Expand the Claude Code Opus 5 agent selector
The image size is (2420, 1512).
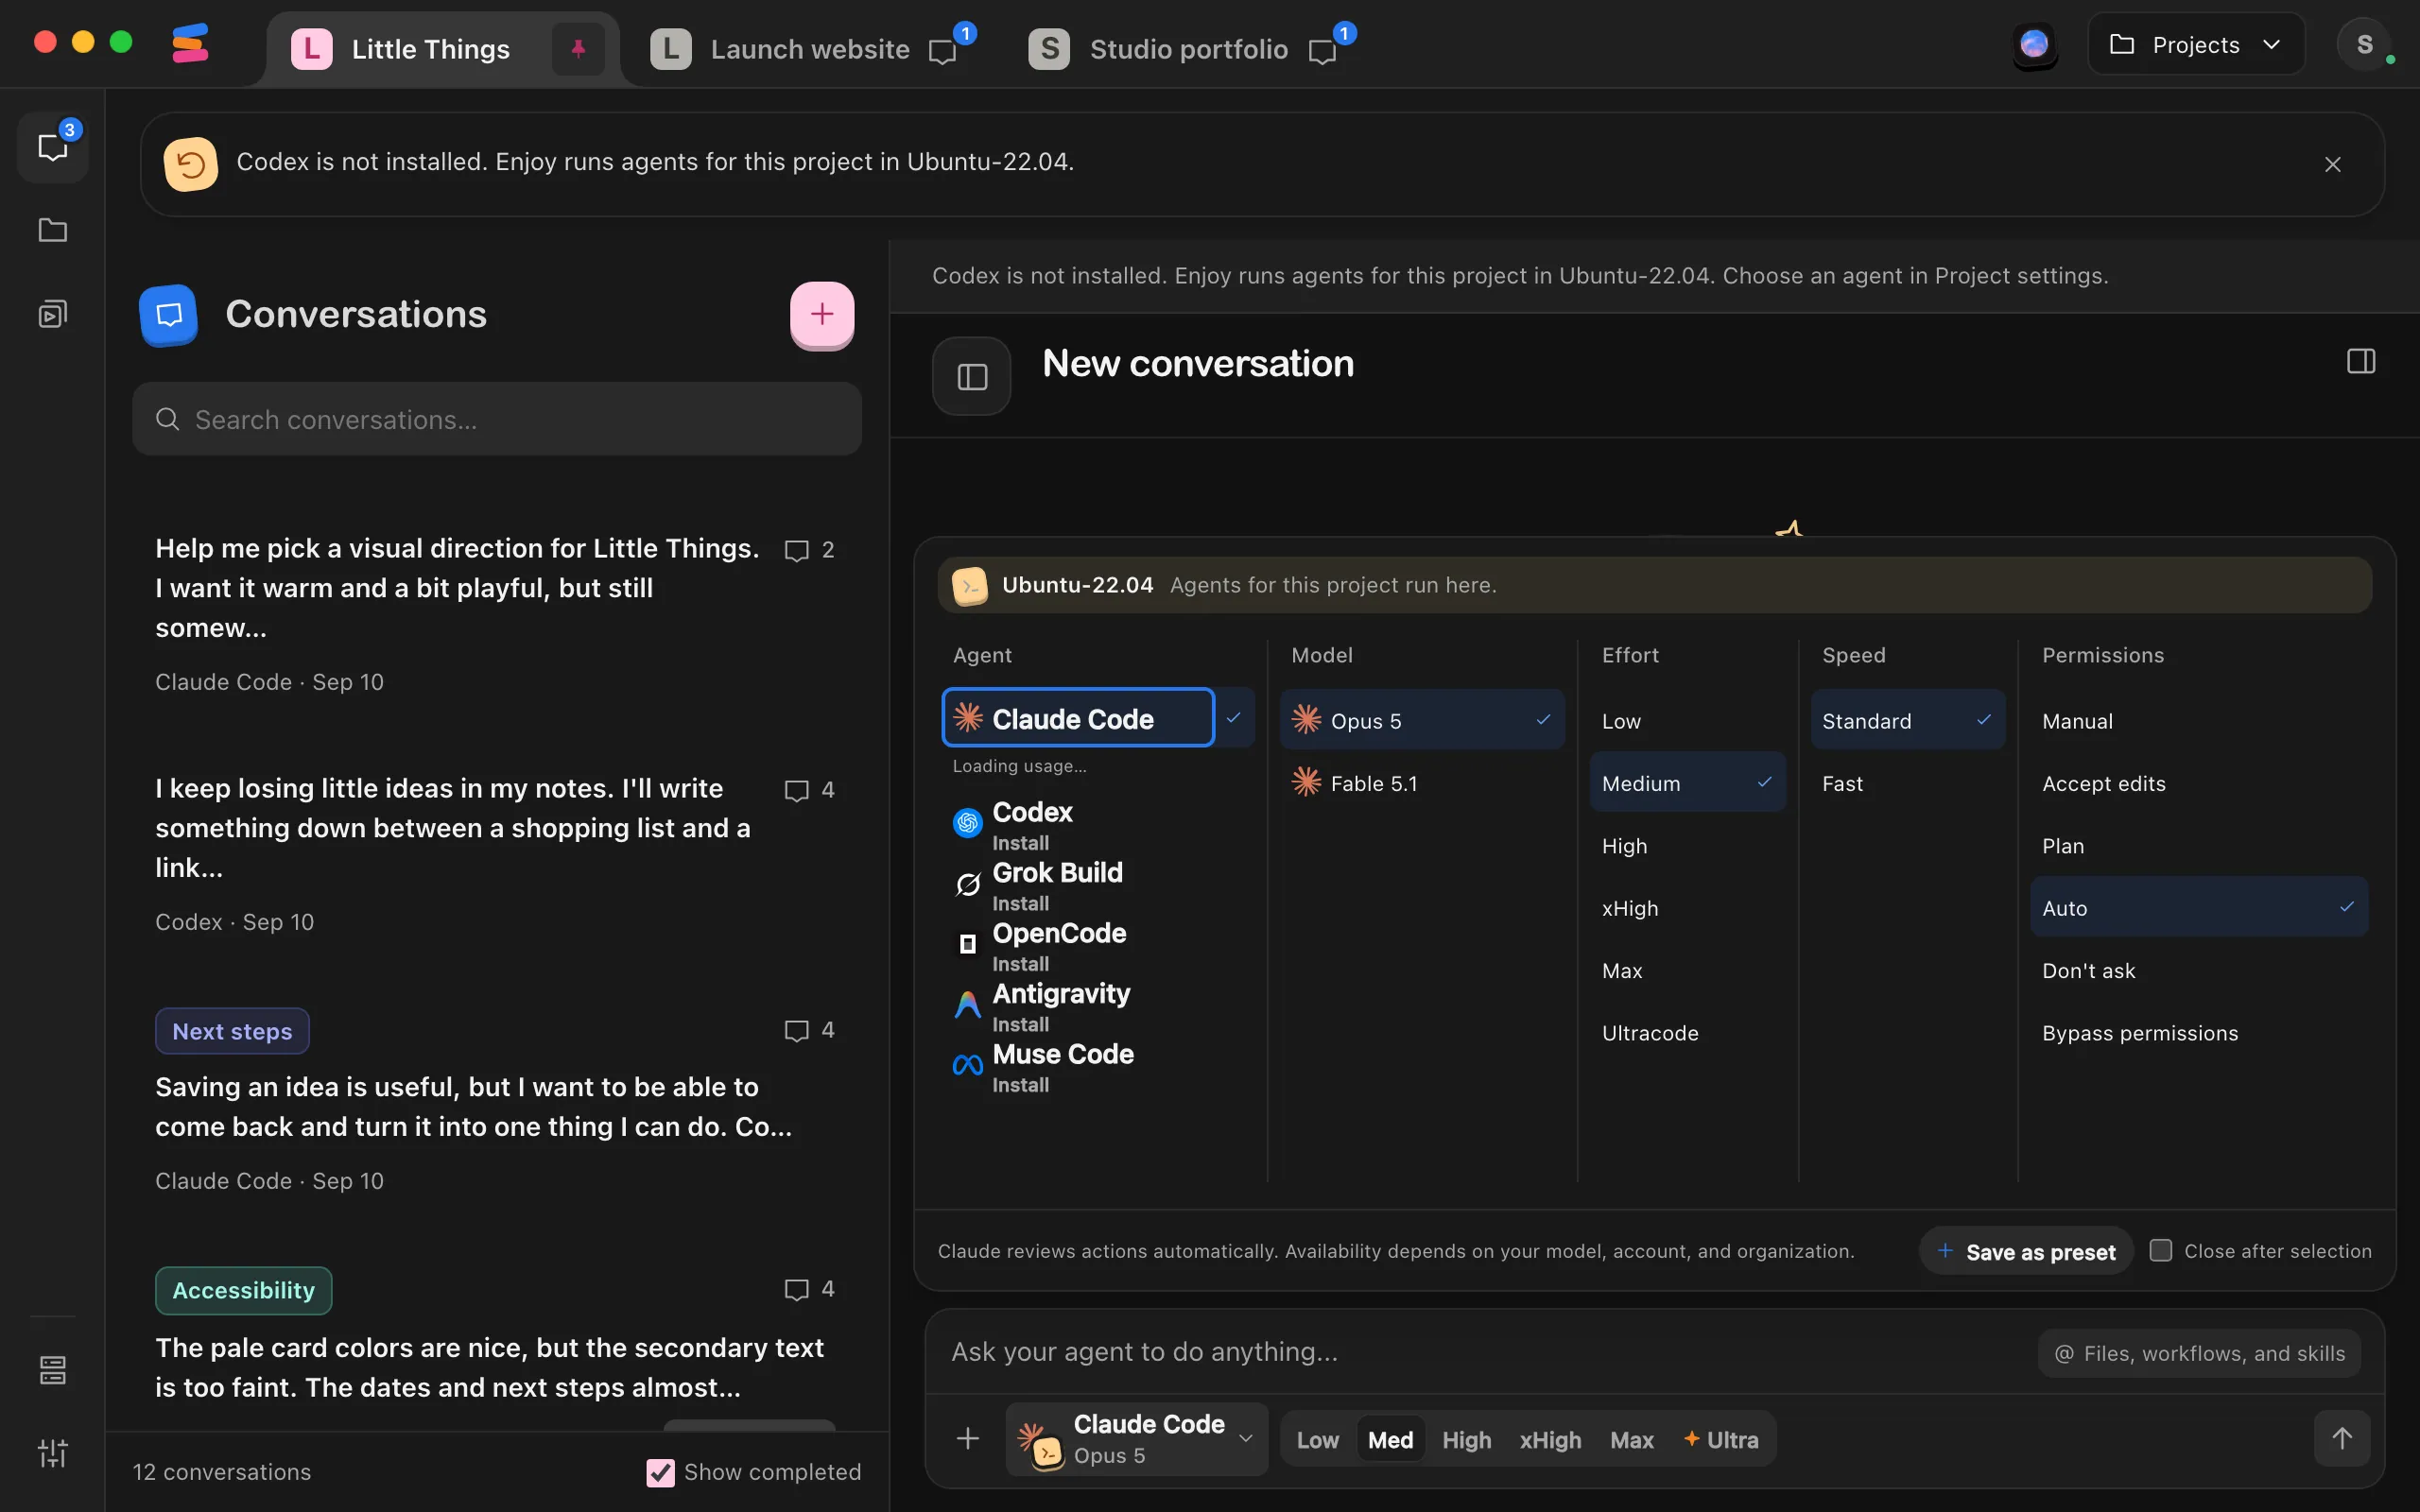point(1137,1439)
